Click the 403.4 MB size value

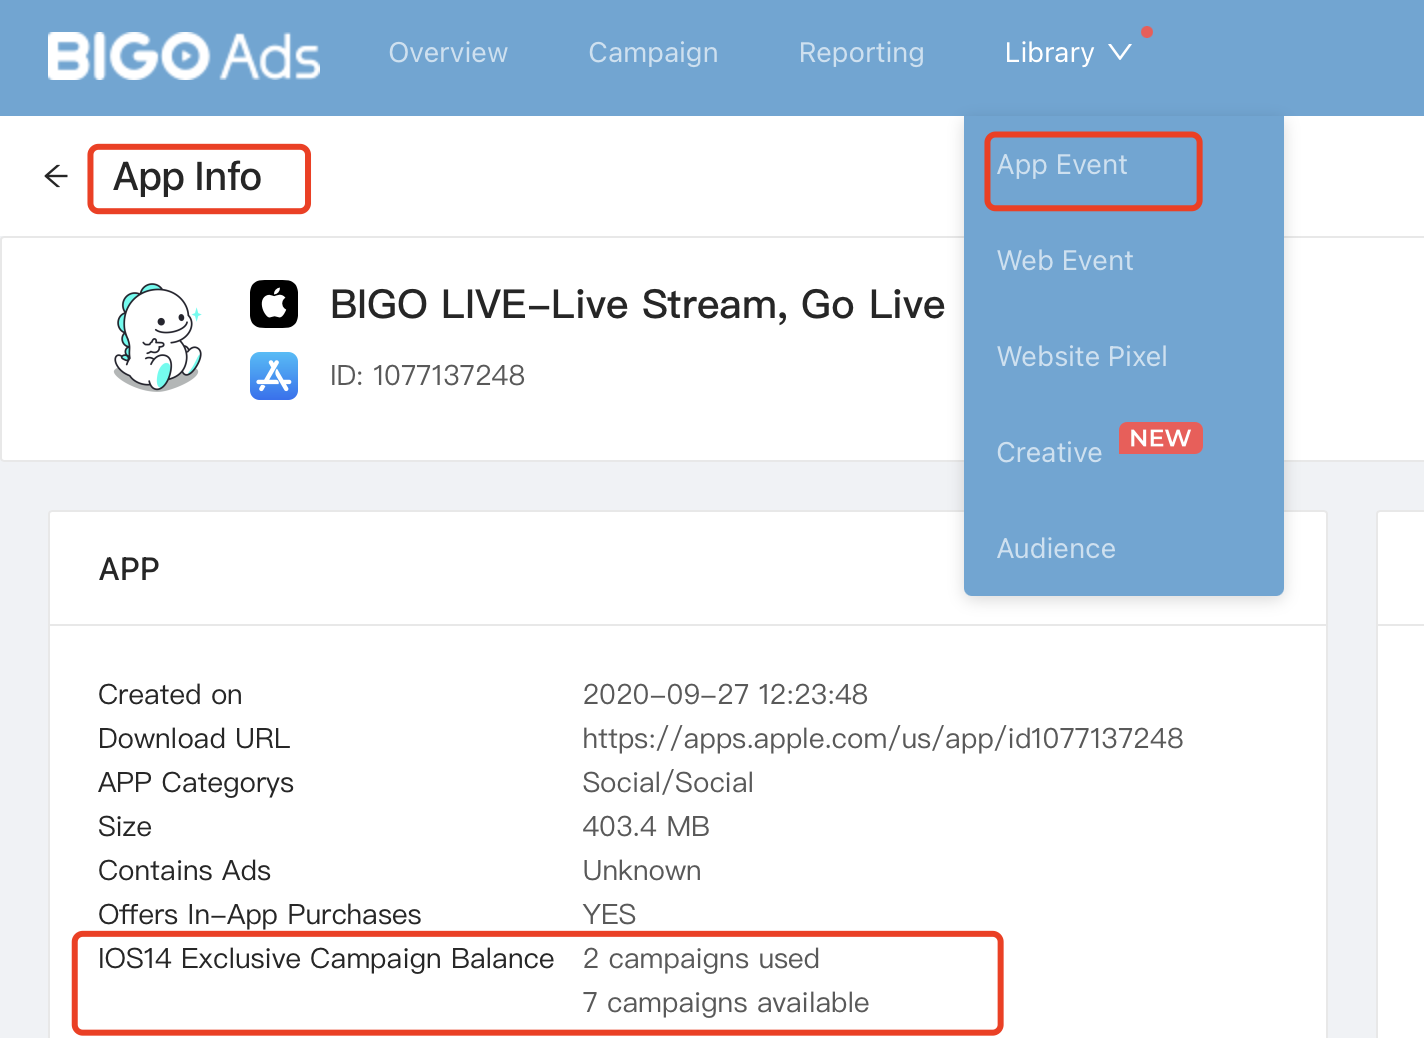click(646, 827)
